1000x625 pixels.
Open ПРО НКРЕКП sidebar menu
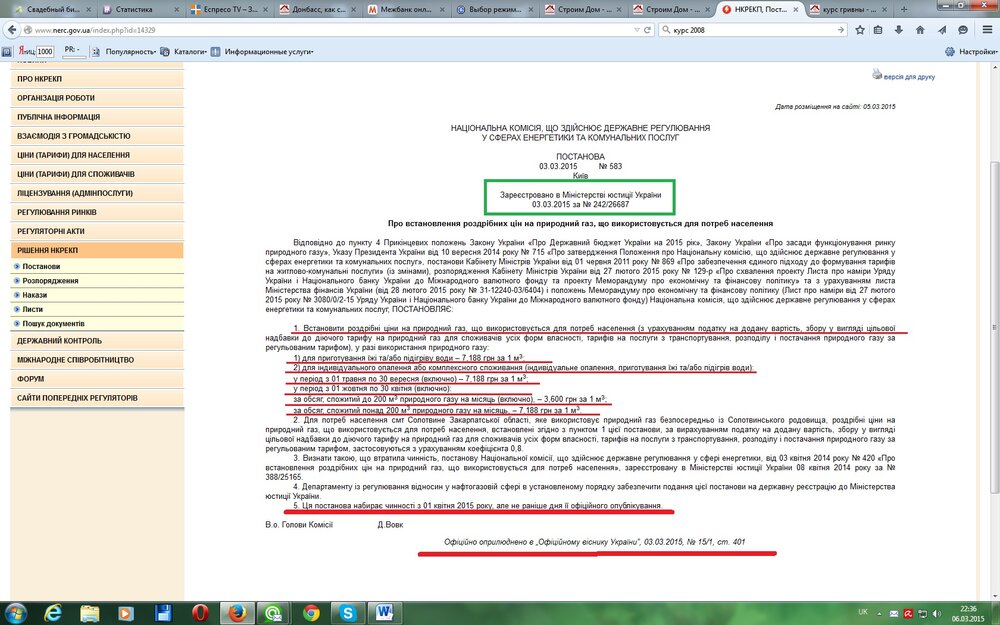(x=97, y=79)
